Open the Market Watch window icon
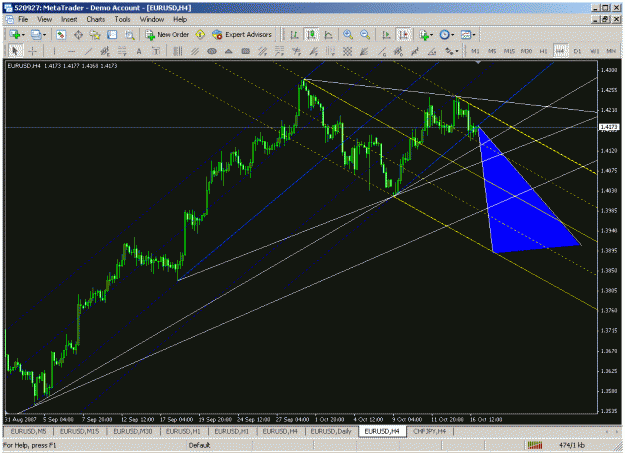625x453 pixels. click(x=61, y=35)
